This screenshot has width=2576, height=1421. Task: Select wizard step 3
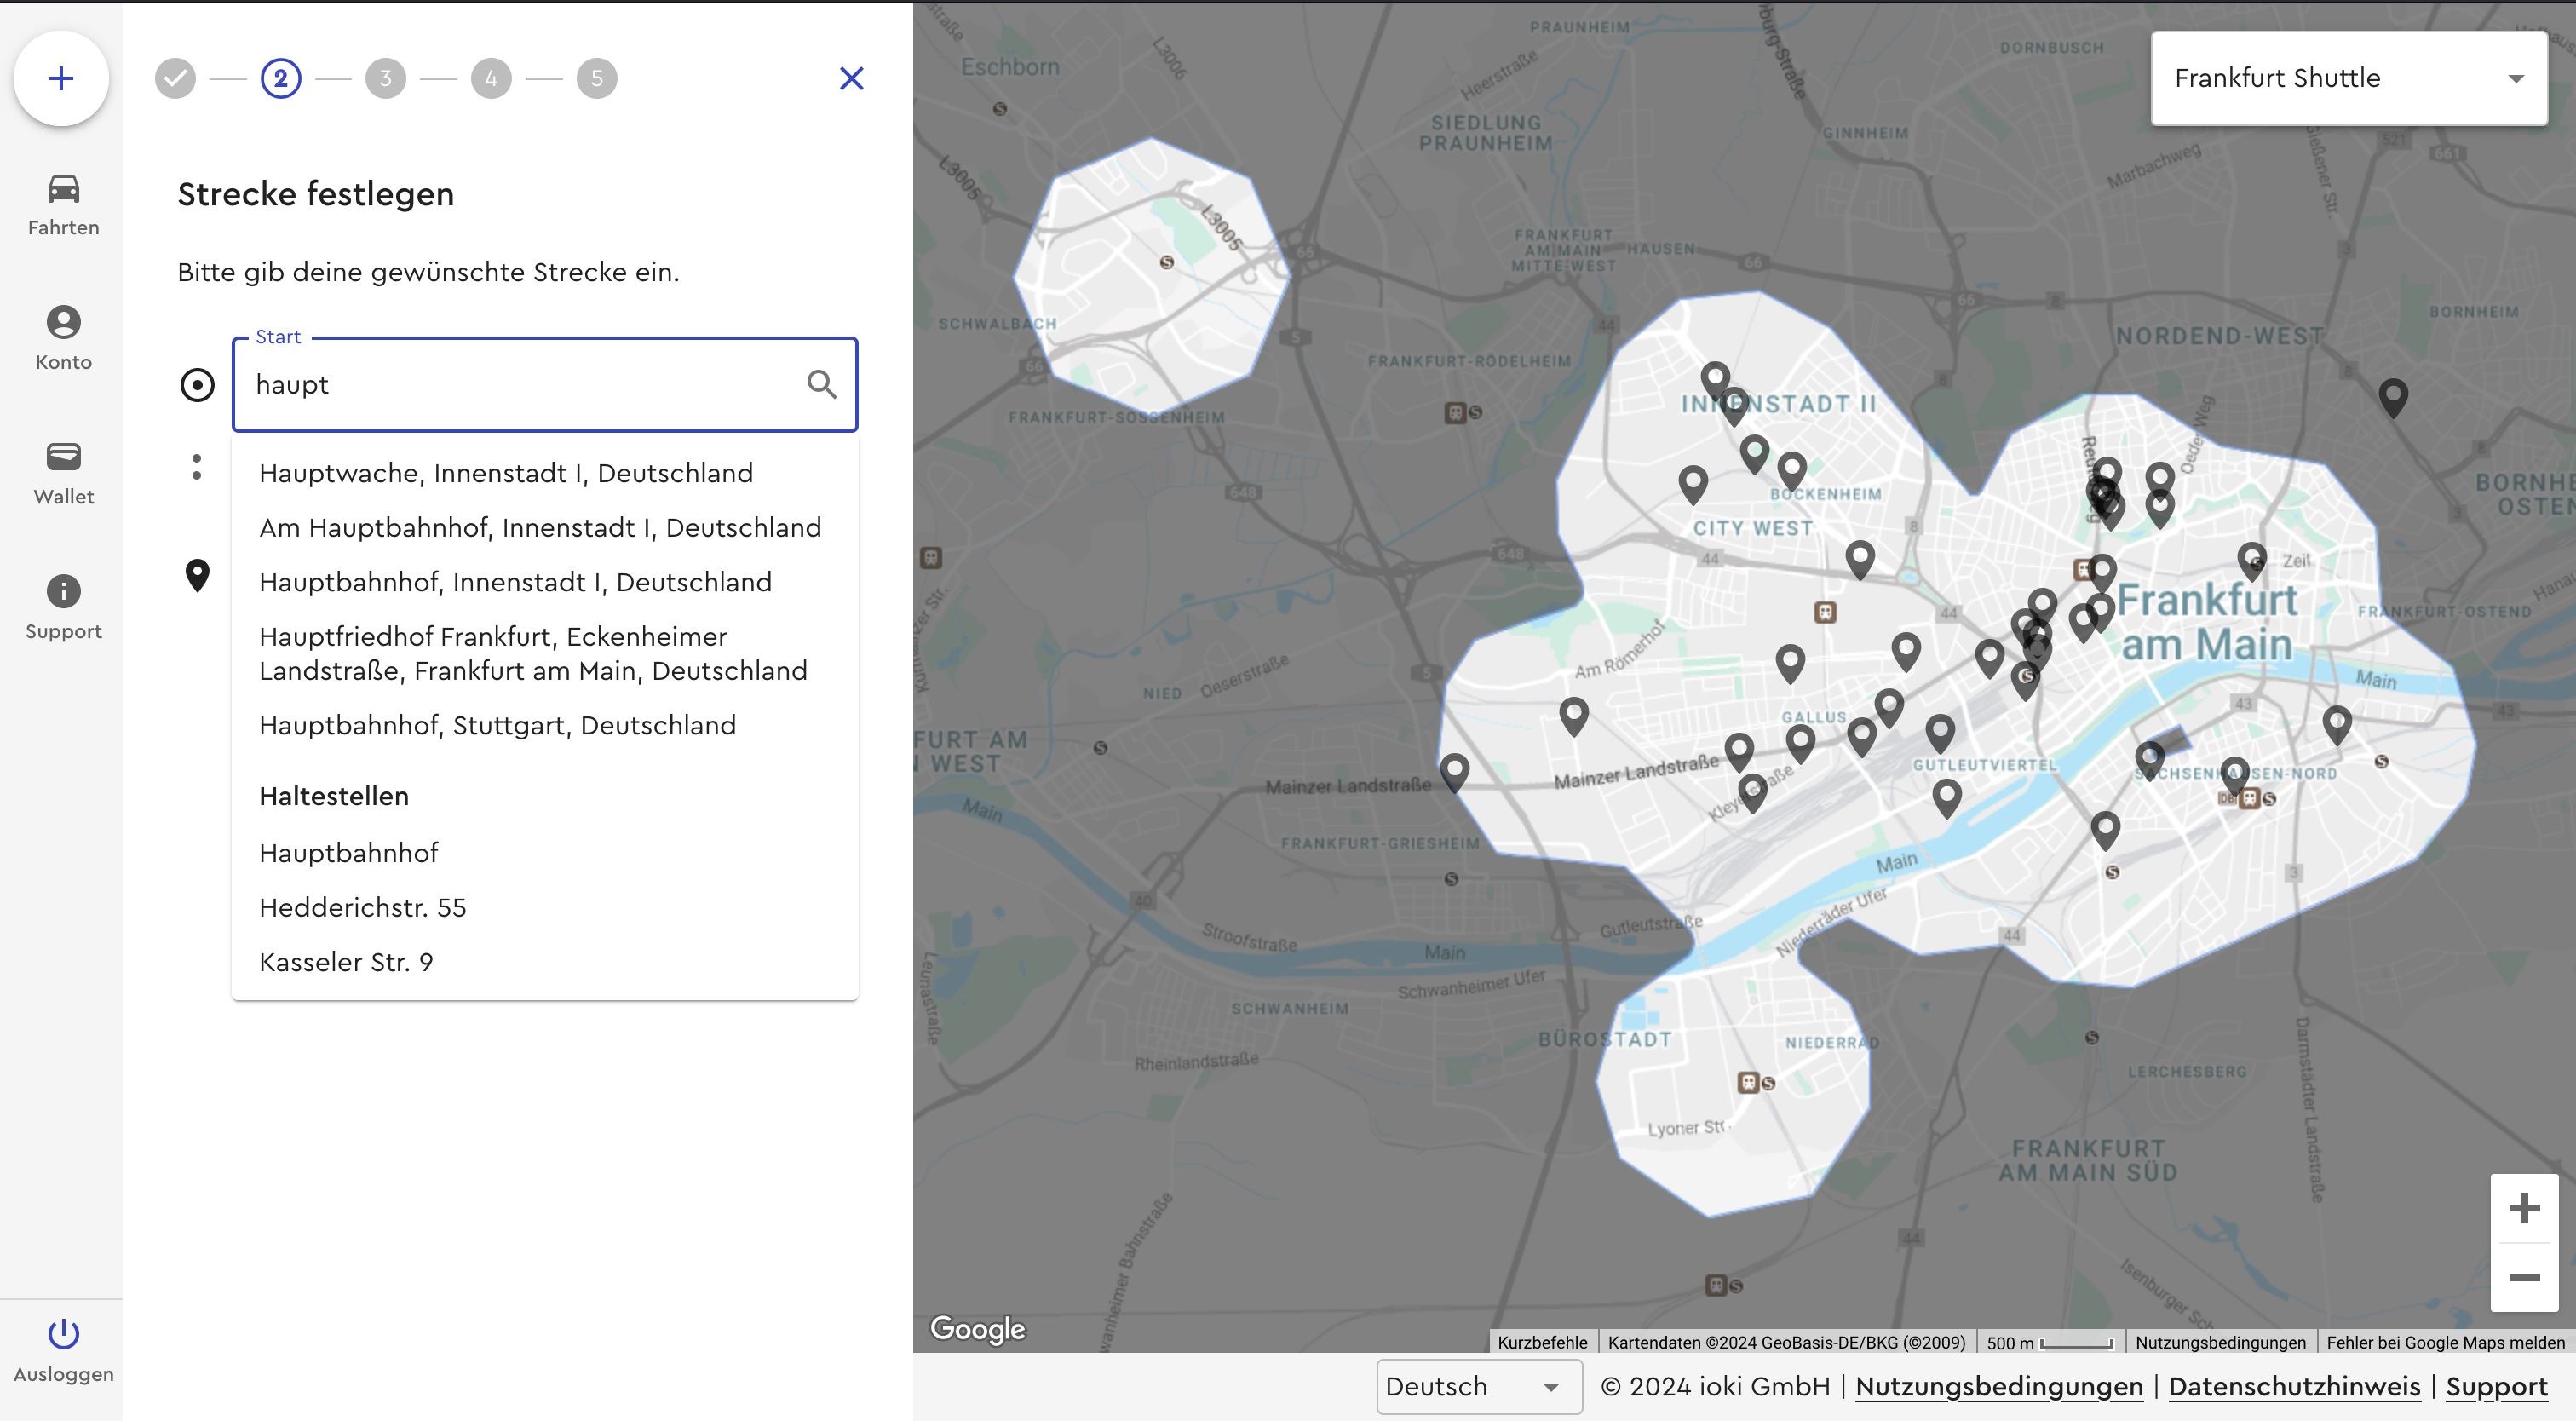click(x=386, y=78)
